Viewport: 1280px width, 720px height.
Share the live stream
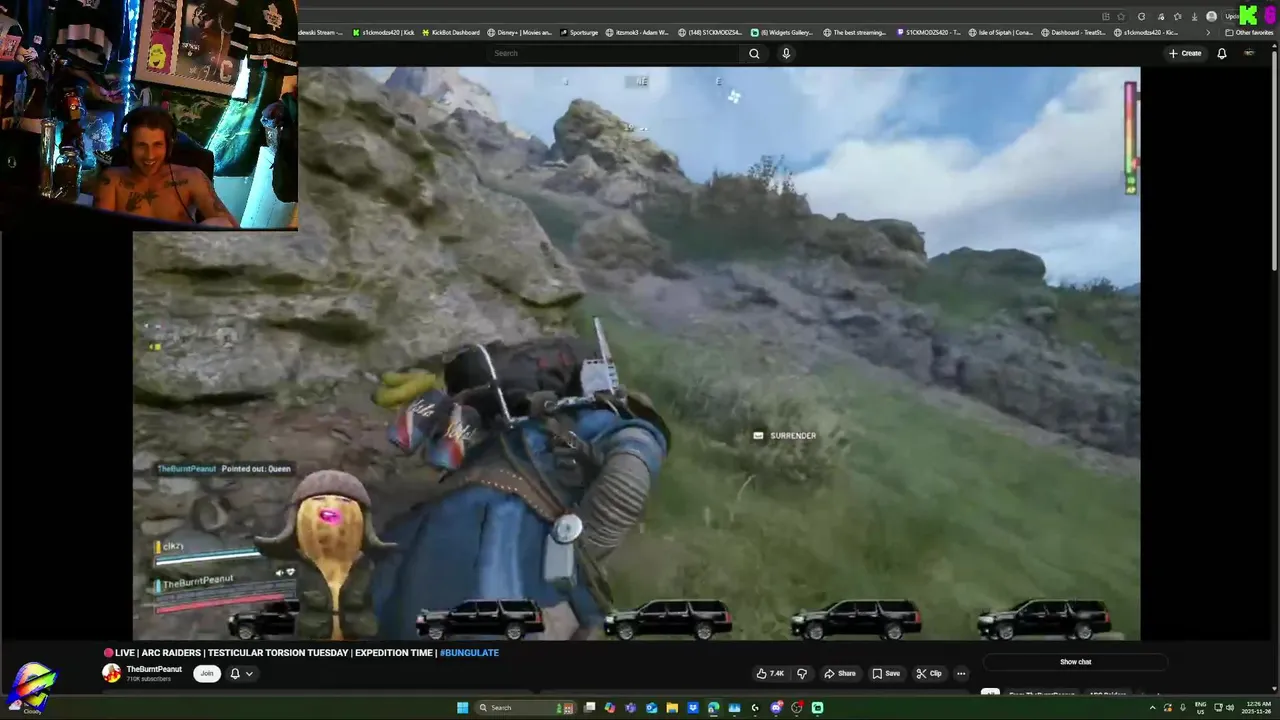840,673
